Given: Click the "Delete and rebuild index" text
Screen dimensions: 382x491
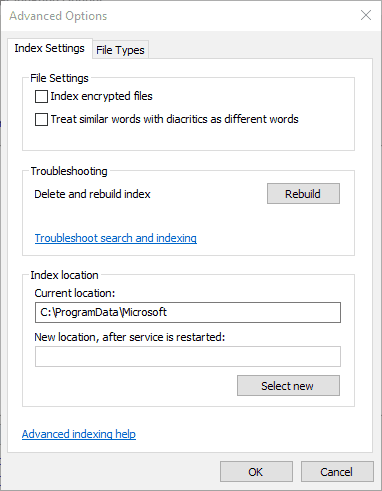Looking at the screenshot, I should [x=92, y=194].
